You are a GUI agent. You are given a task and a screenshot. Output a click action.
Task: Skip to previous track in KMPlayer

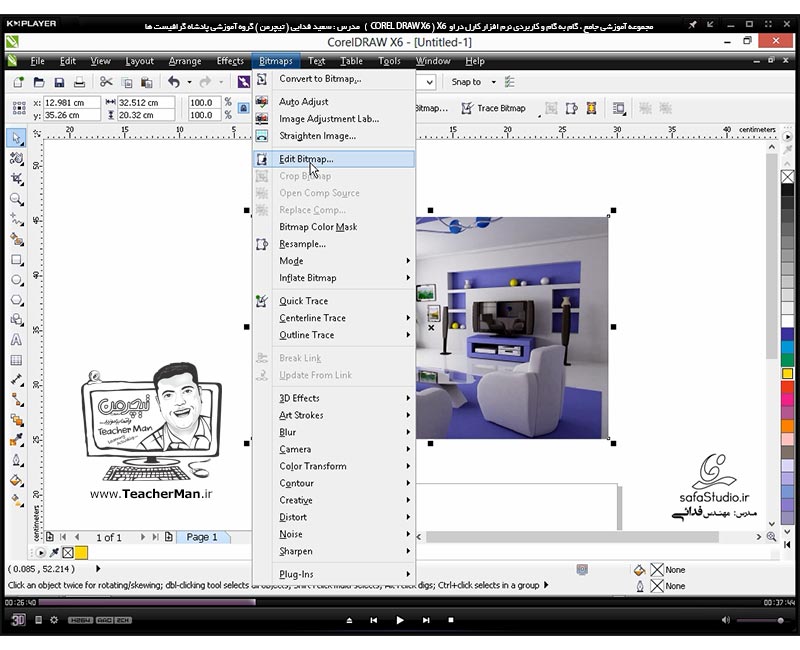click(x=374, y=620)
